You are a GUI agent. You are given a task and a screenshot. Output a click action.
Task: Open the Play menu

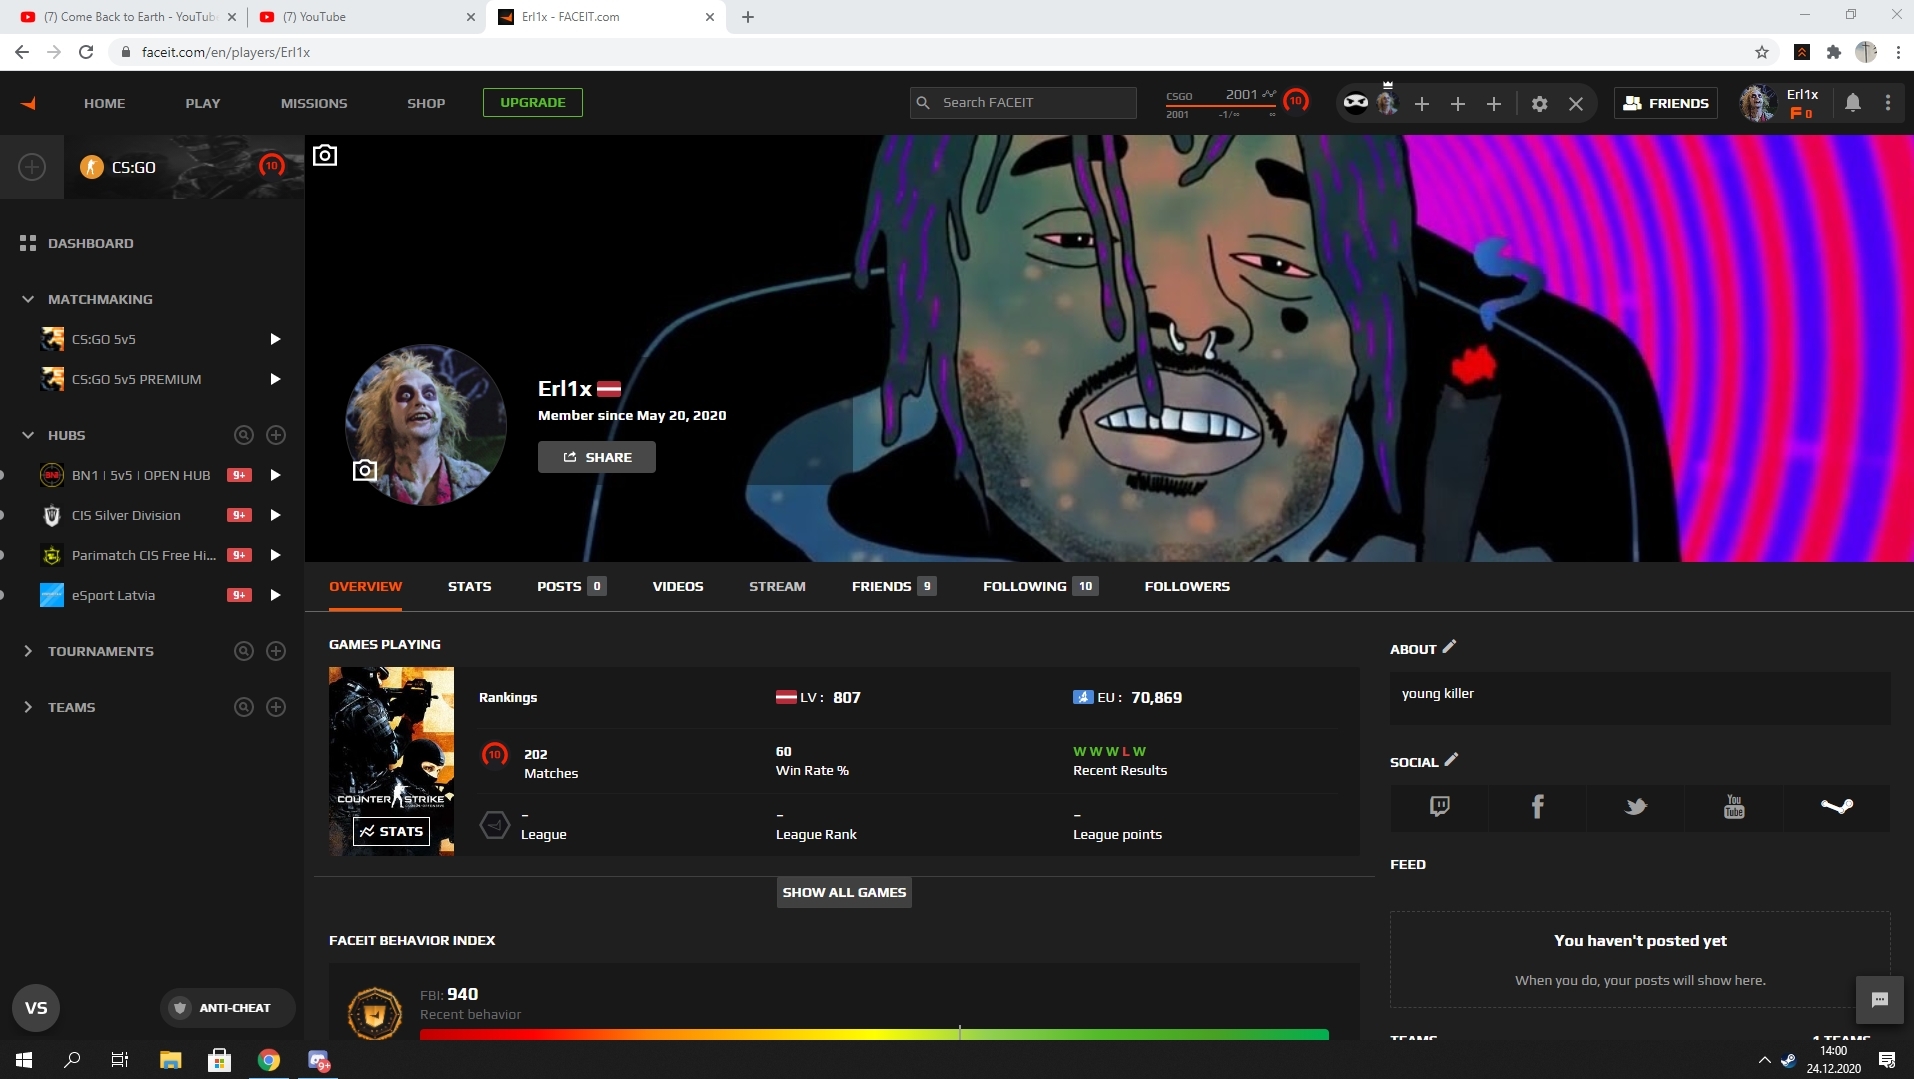coord(203,103)
